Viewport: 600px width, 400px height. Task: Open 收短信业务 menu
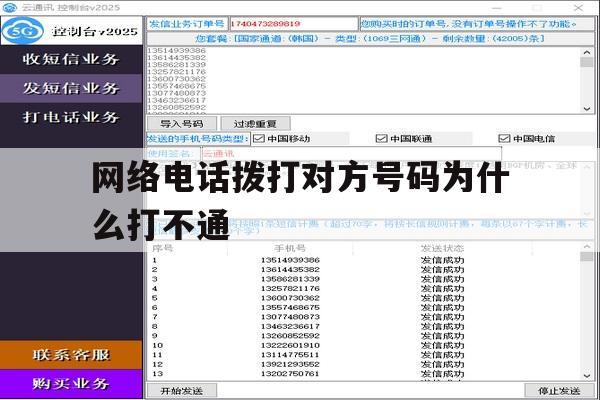[x=71, y=59]
